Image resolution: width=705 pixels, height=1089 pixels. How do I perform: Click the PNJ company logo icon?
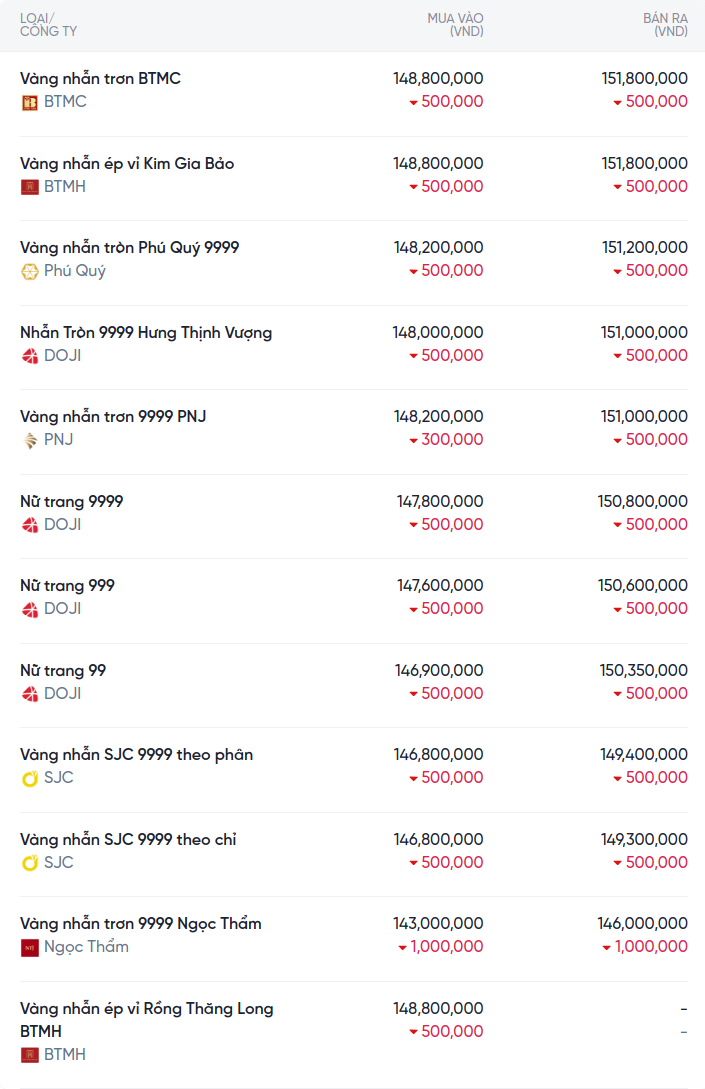coord(30,440)
